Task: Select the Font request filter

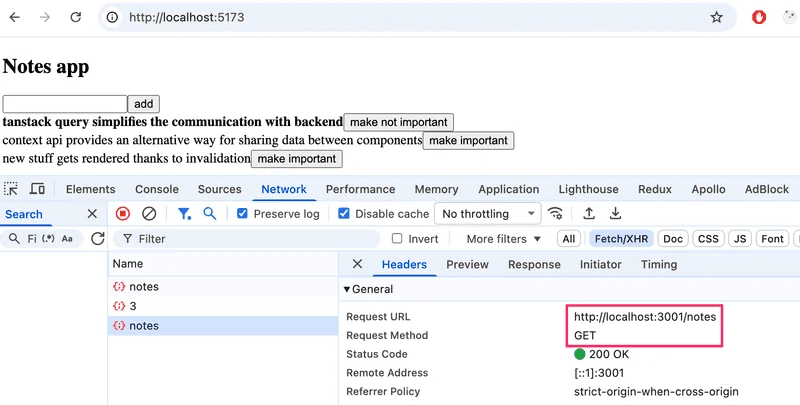Action: 772,239
